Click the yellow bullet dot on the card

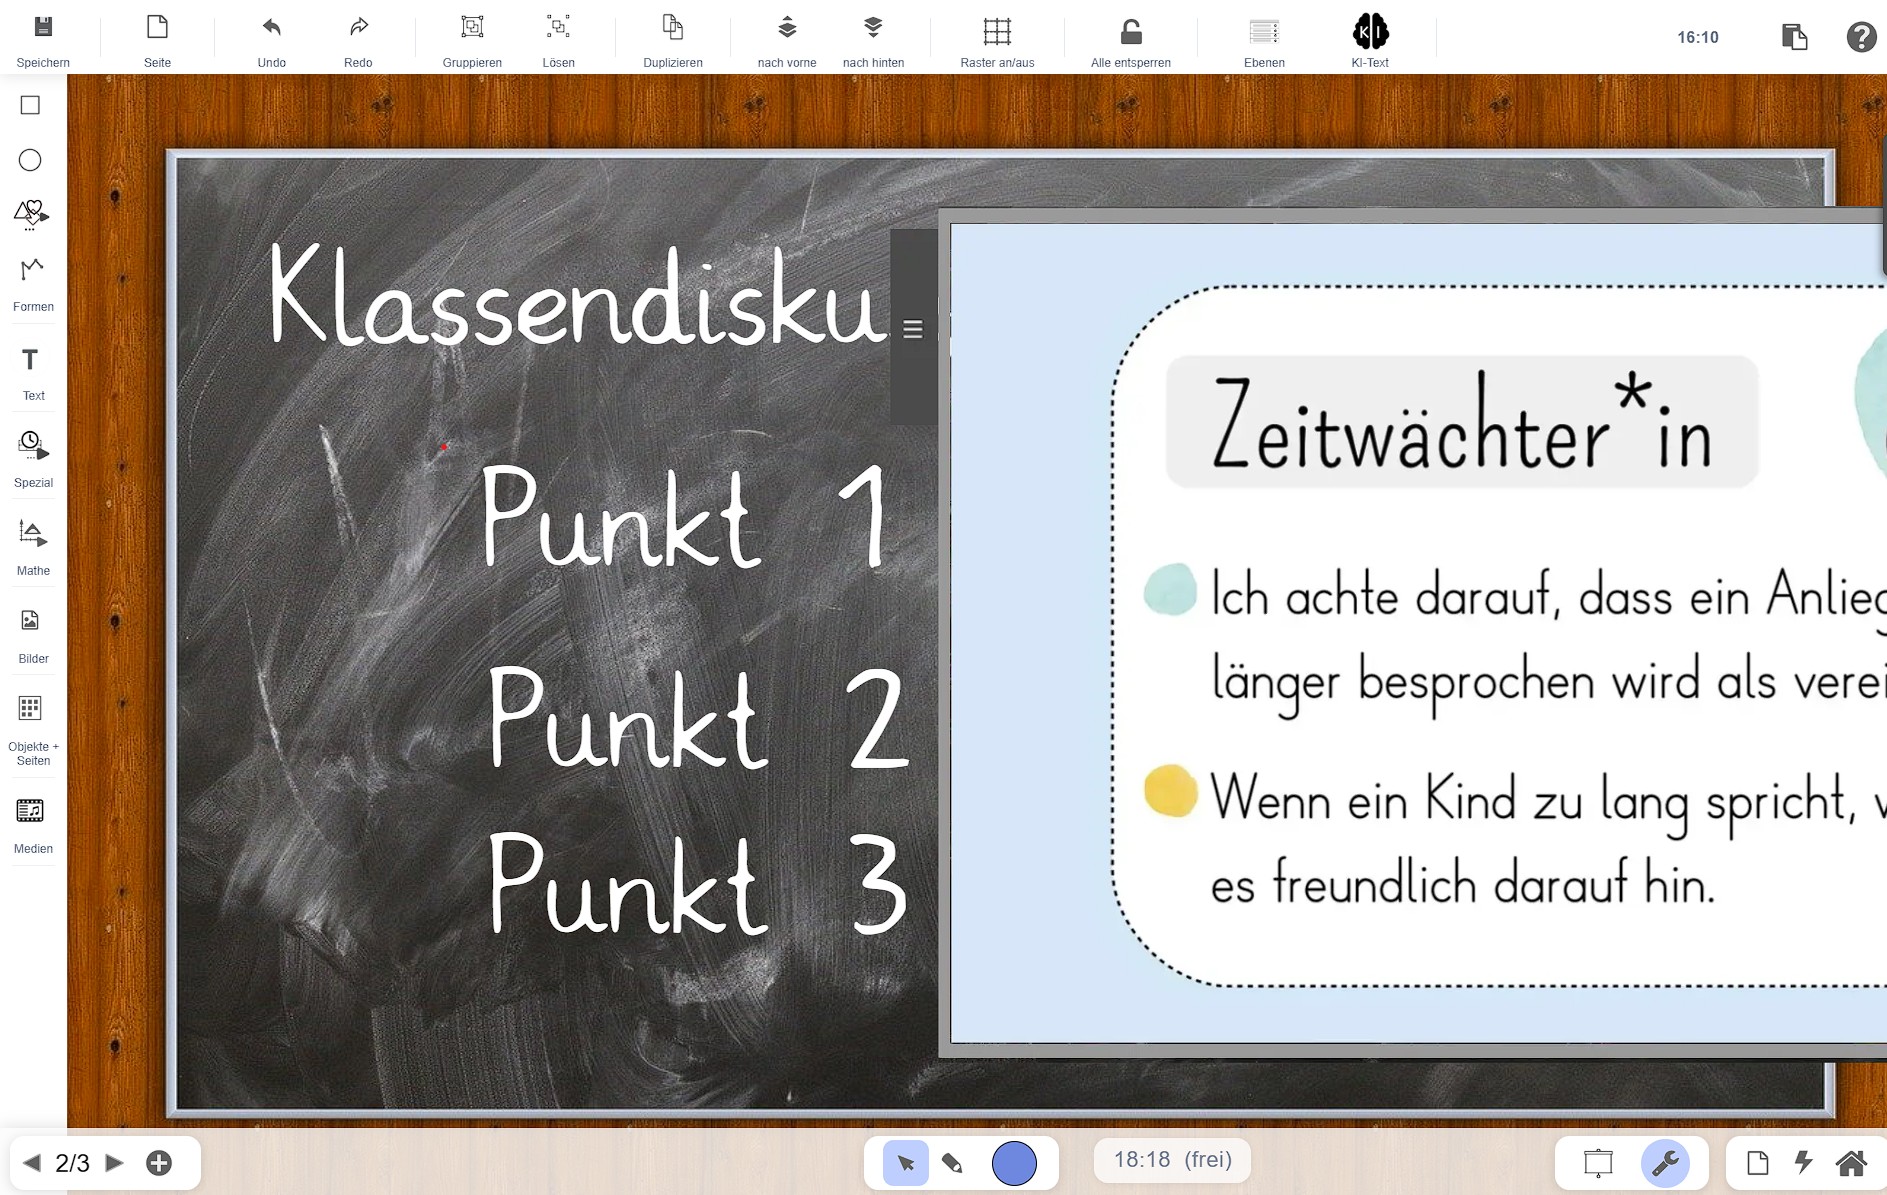[1170, 792]
